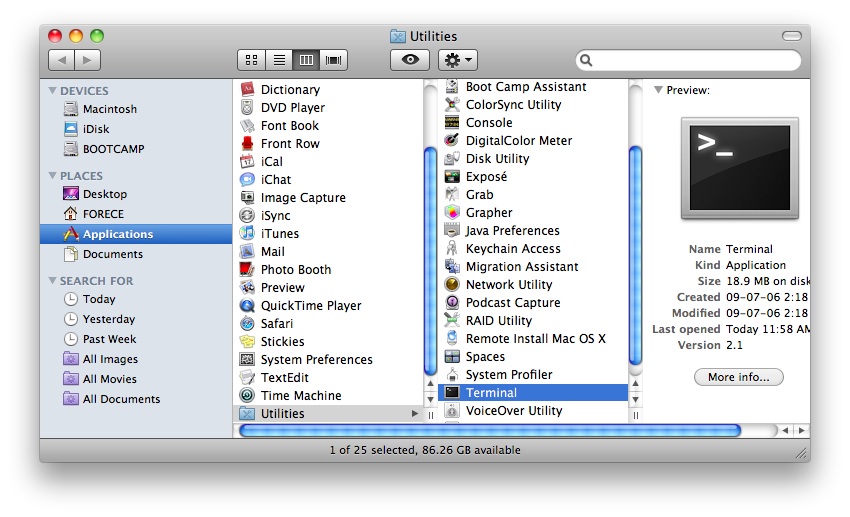This screenshot has width=850, height=517.
Task: Select the Grapher utility icon
Action: [452, 212]
